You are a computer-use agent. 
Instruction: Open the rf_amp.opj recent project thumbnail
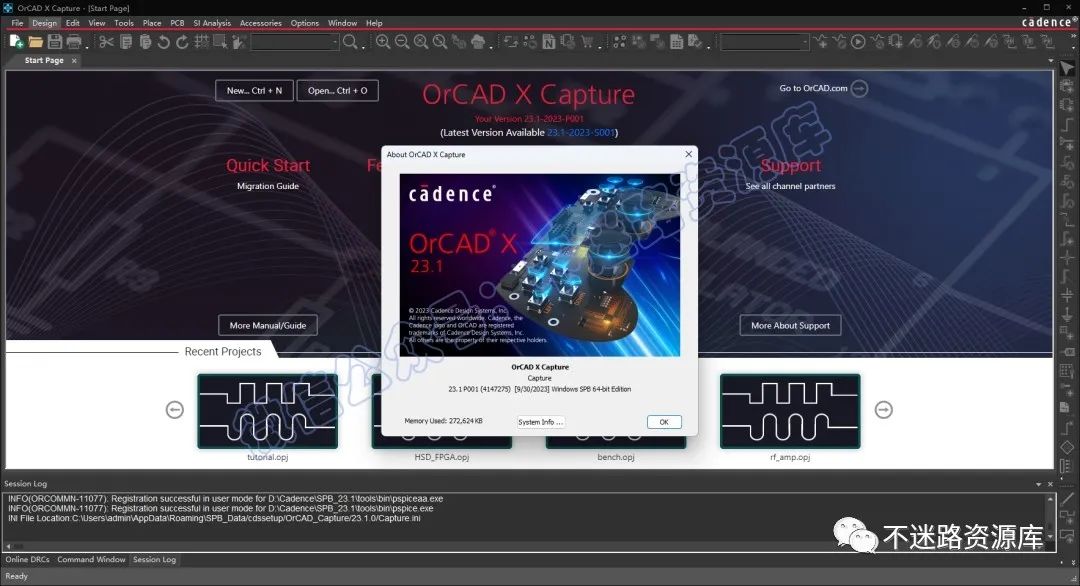tap(790, 411)
